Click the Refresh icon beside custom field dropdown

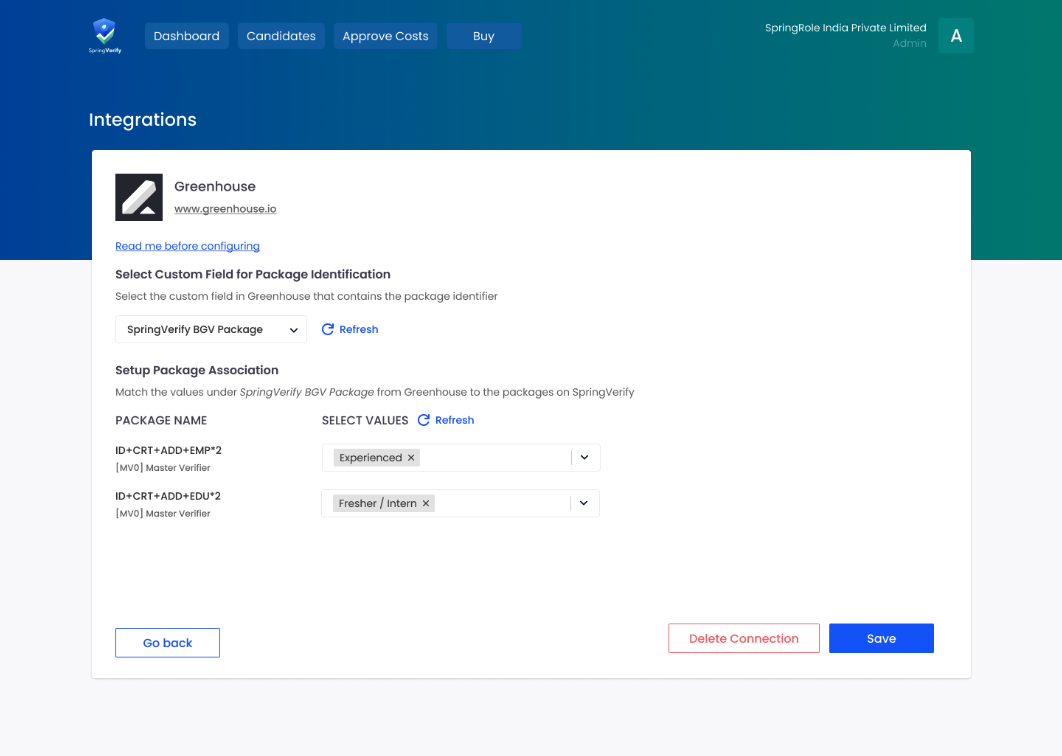pyautogui.click(x=328, y=329)
